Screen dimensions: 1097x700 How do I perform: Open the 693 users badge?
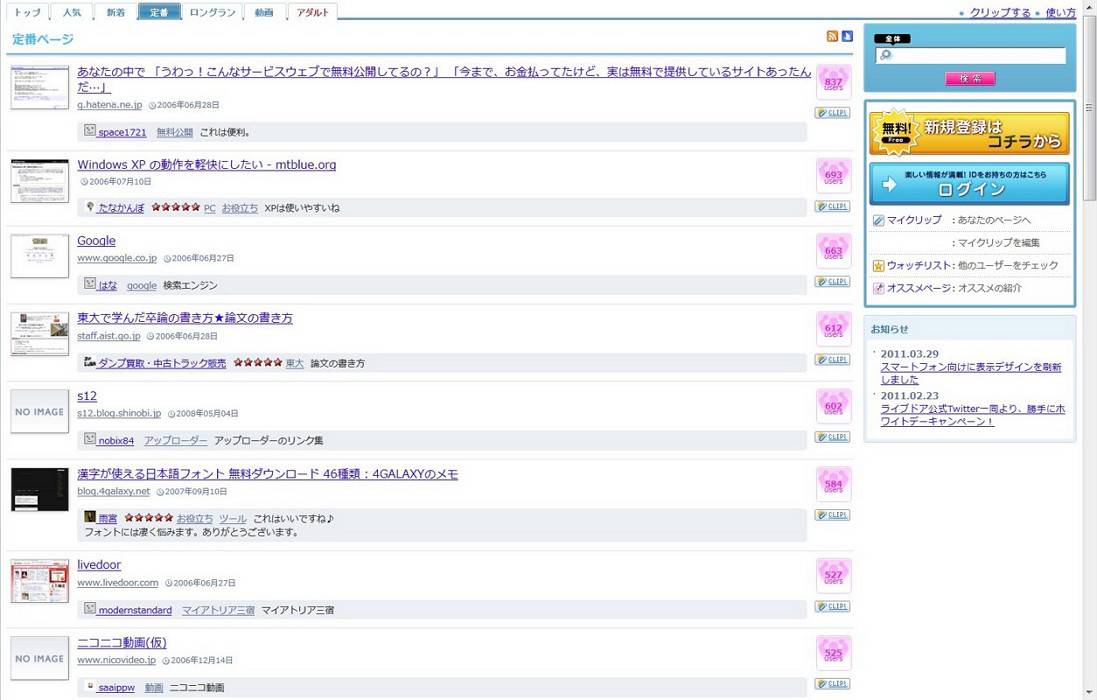(x=833, y=176)
